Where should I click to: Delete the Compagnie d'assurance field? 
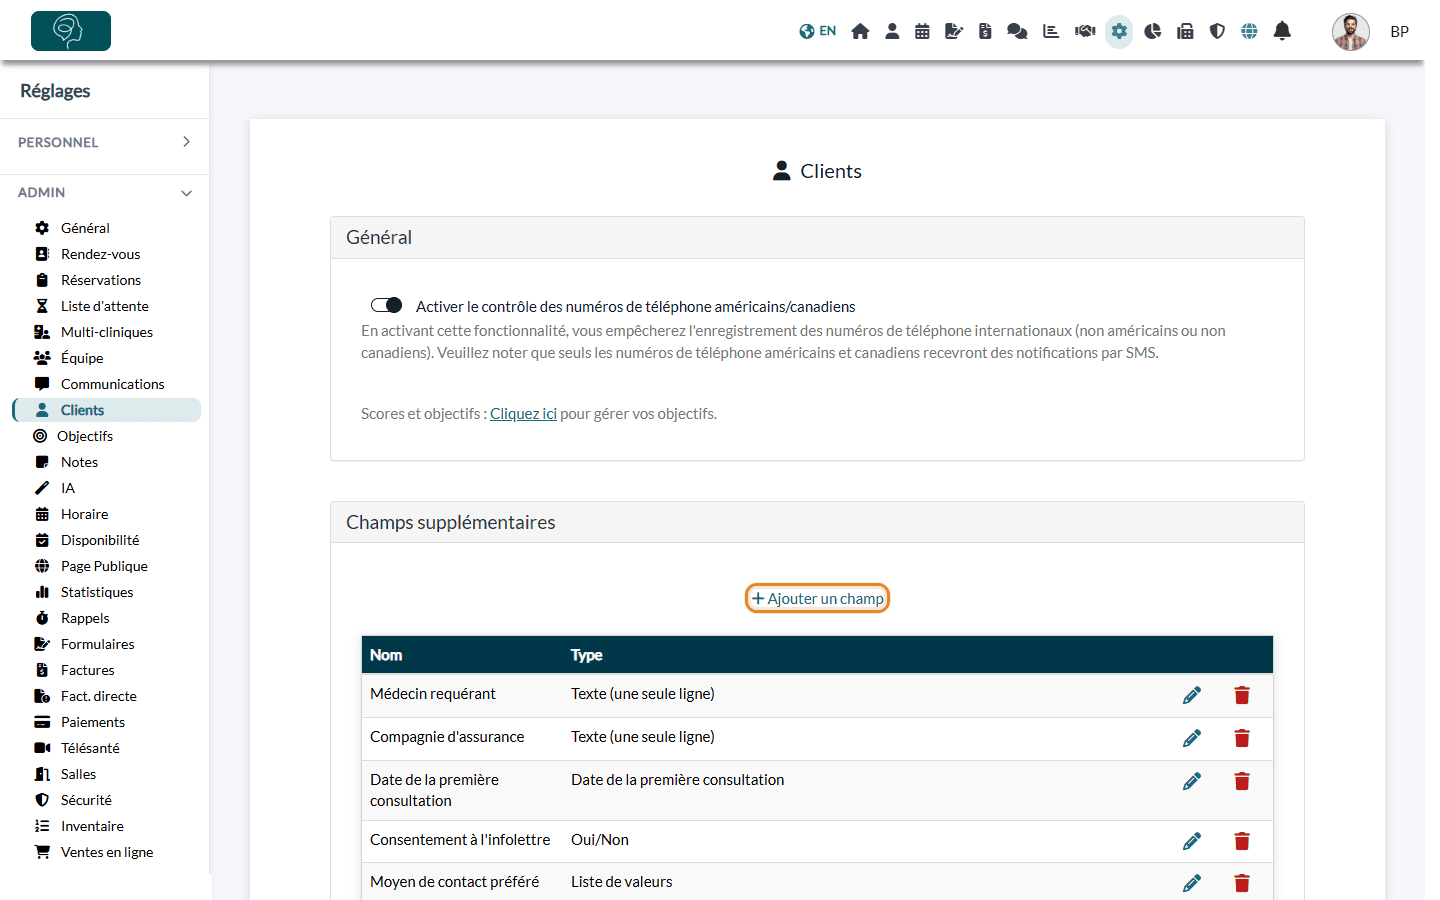click(1242, 738)
